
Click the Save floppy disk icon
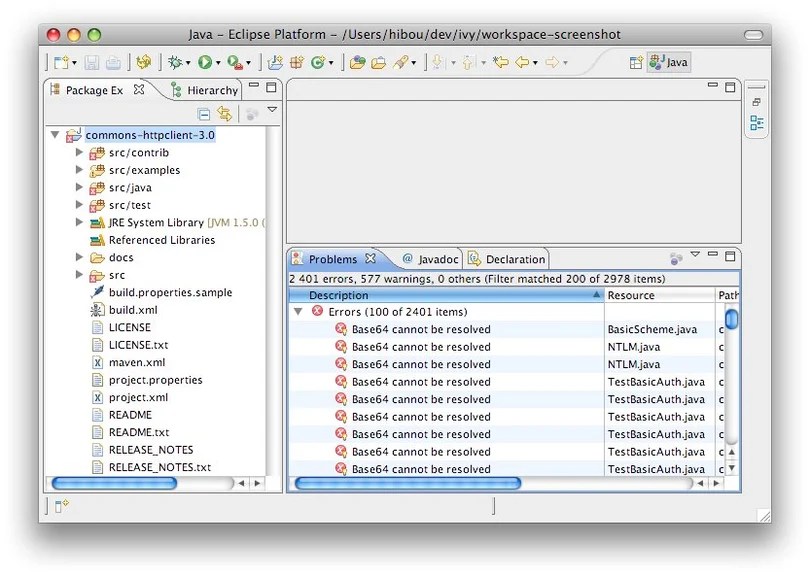pyautogui.click(x=91, y=63)
